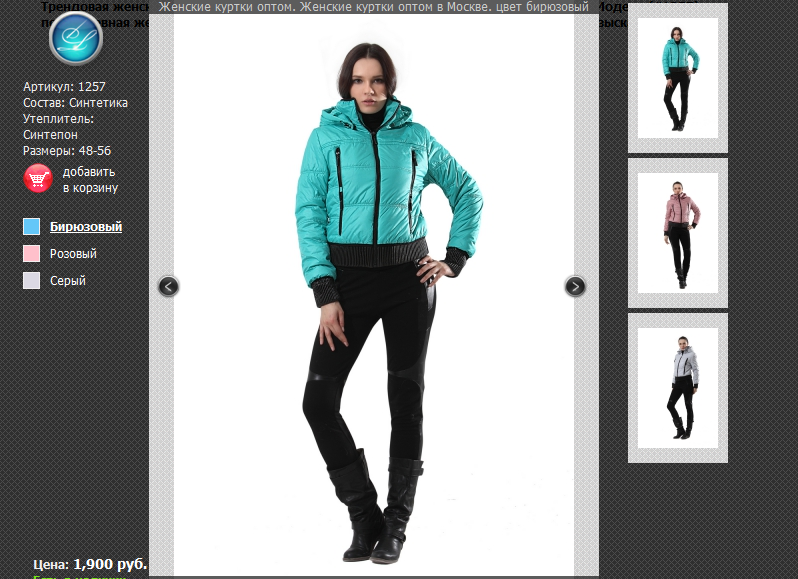The height and width of the screenshot is (579, 798).
Task: Pick the turquoise color swatch
Action: pyautogui.click(x=32, y=226)
